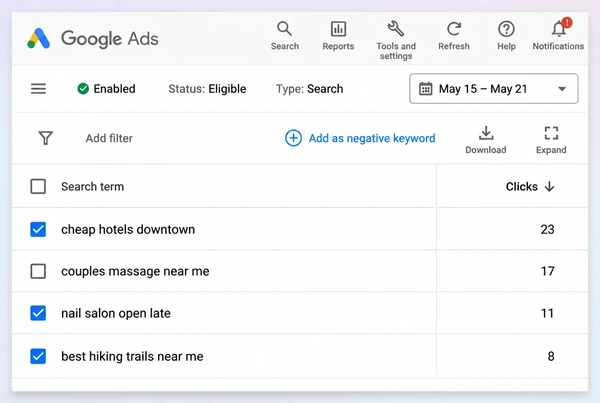Click the red notification alert badge
The image size is (600, 403).
pos(567,23)
